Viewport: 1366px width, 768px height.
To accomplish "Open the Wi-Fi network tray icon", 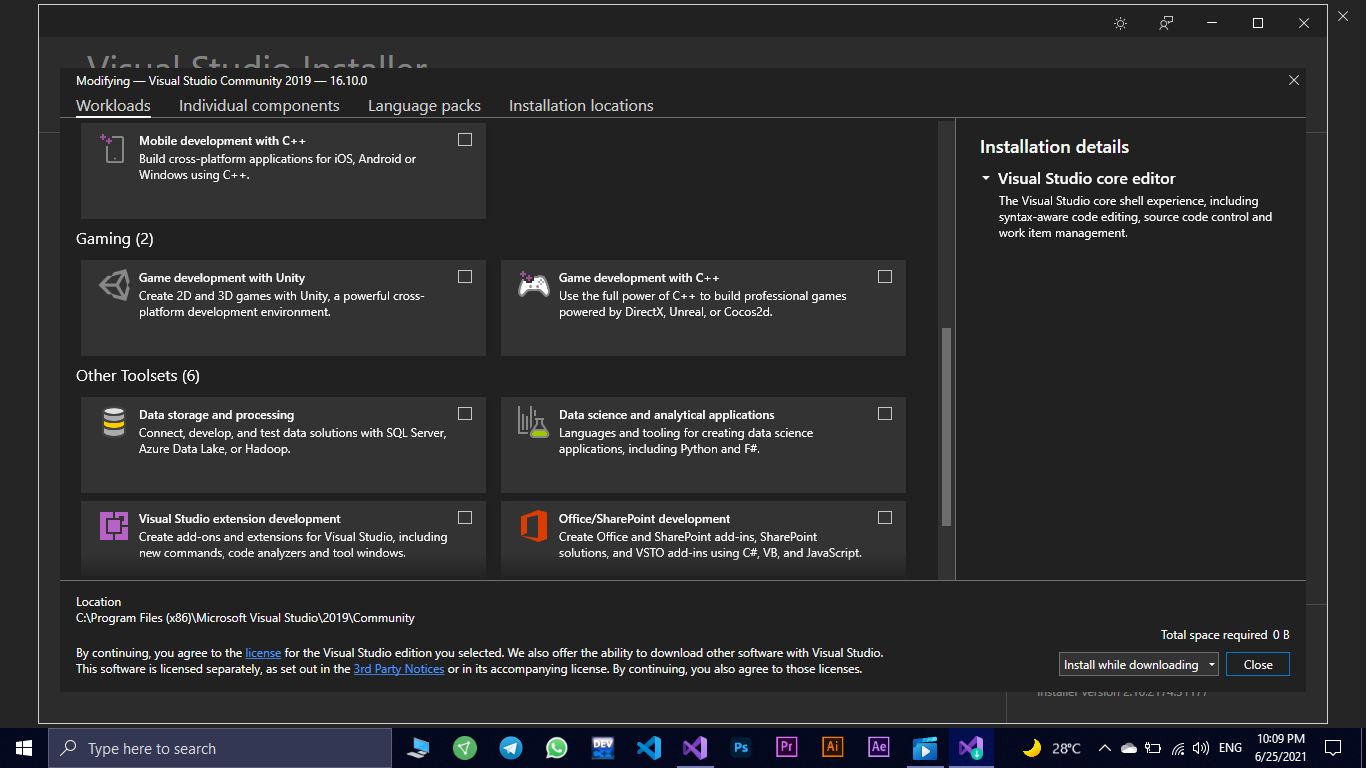I will coord(1178,748).
